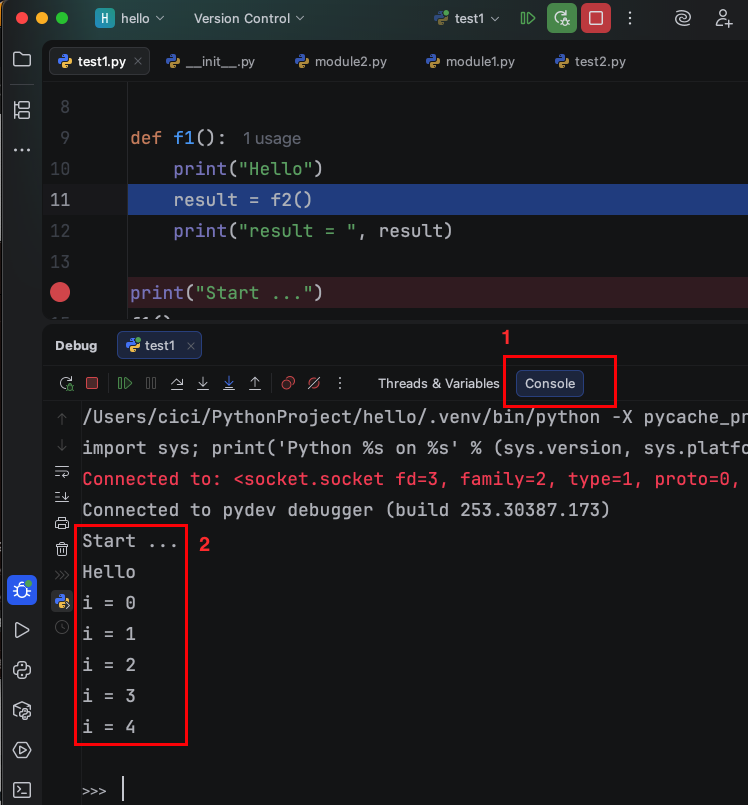Click the Step Out icon
748x805 pixels.
click(x=255, y=383)
